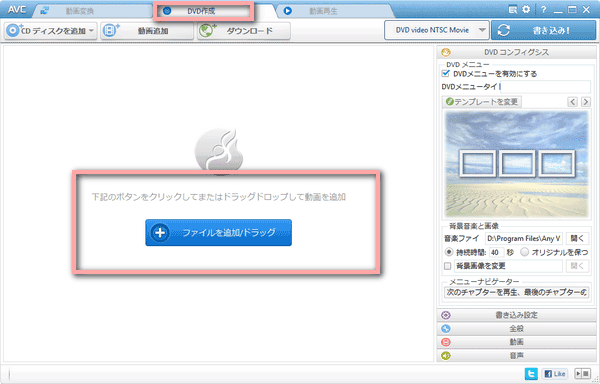Collapse DVDコンフィグシス panel header
The width and height of the screenshot is (600, 384).
(x=516, y=52)
